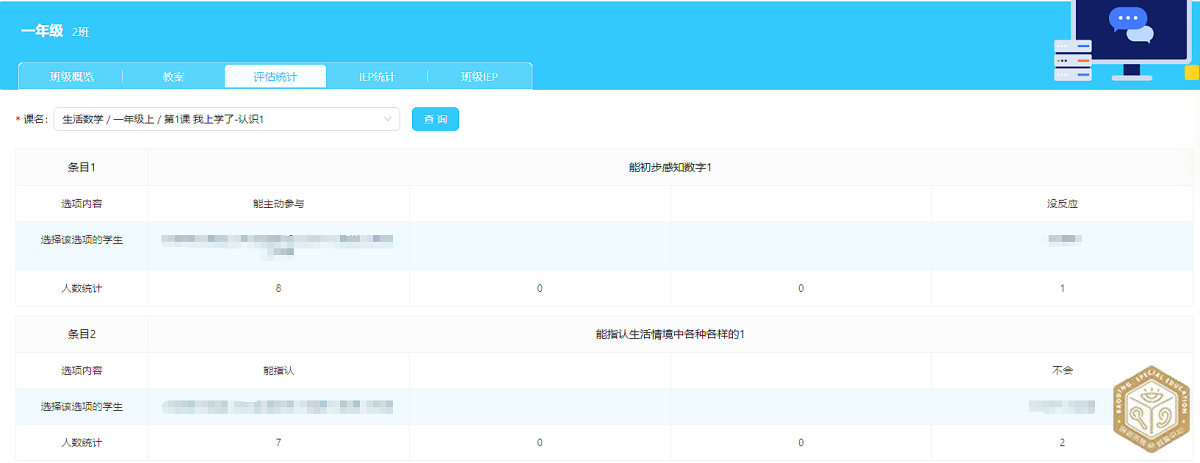Click the server stack illustration

pyautogui.click(x=1072, y=61)
